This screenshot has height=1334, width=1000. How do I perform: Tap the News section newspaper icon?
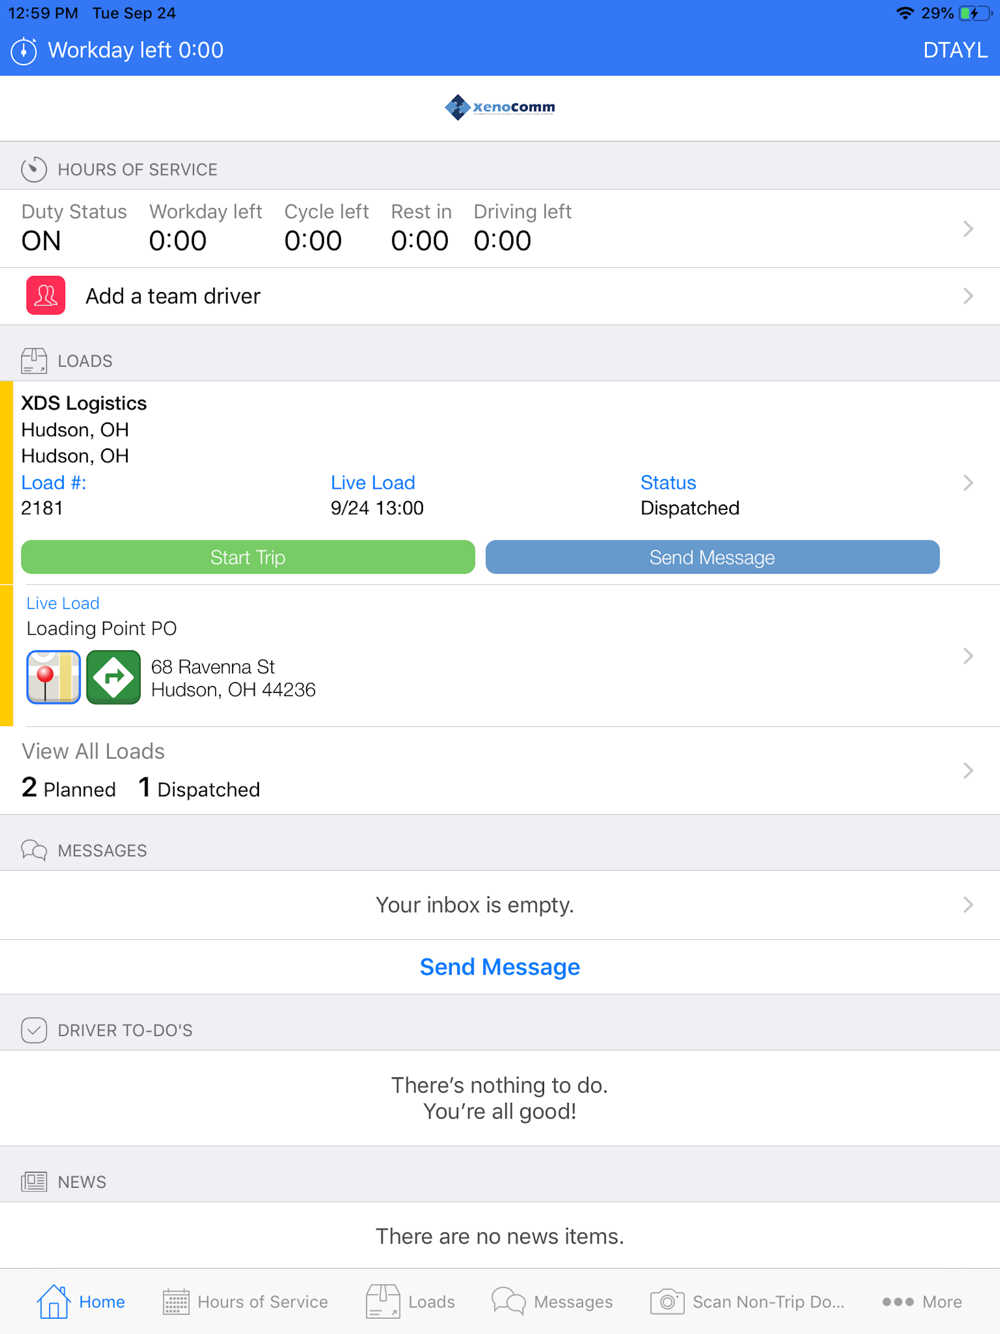(x=34, y=1182)
